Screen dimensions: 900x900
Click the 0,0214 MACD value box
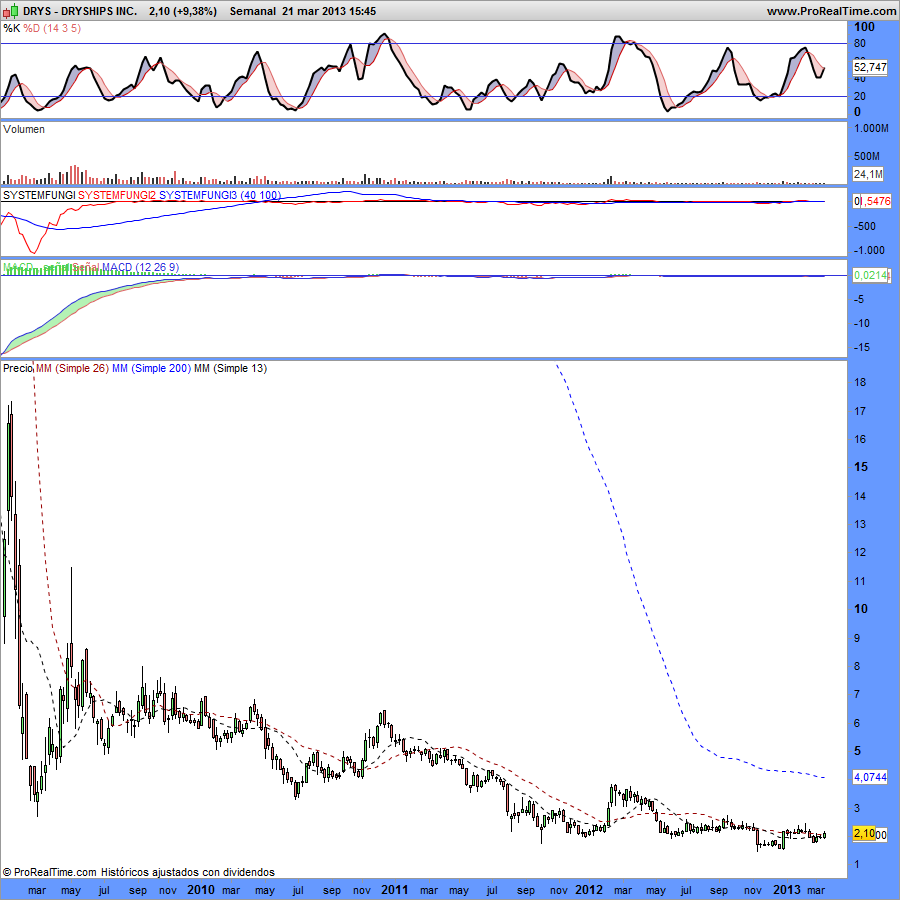pyautogui.click(x=871, y=276)
